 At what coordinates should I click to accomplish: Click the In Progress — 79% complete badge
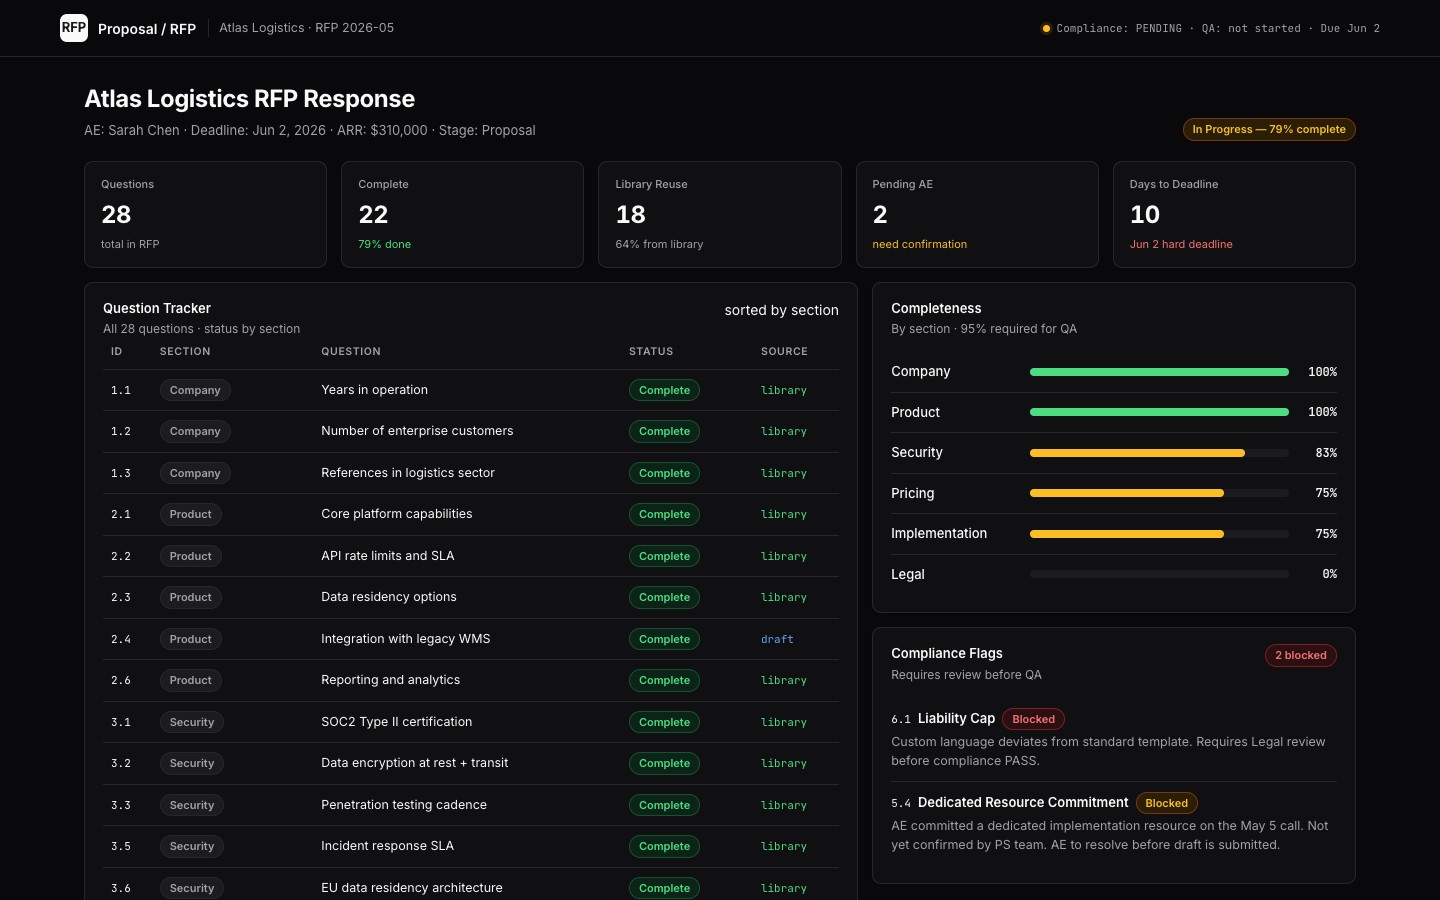click(x=1269, y=129)
